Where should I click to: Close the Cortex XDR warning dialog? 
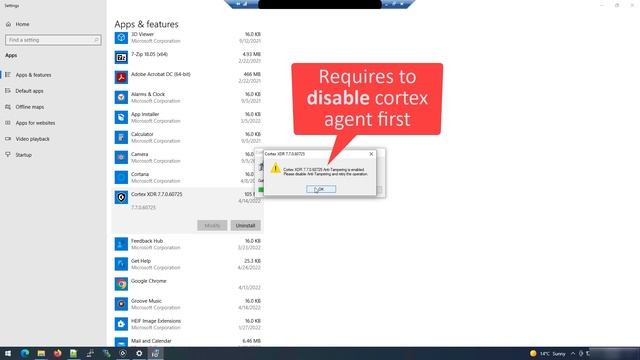coord(371,154)
